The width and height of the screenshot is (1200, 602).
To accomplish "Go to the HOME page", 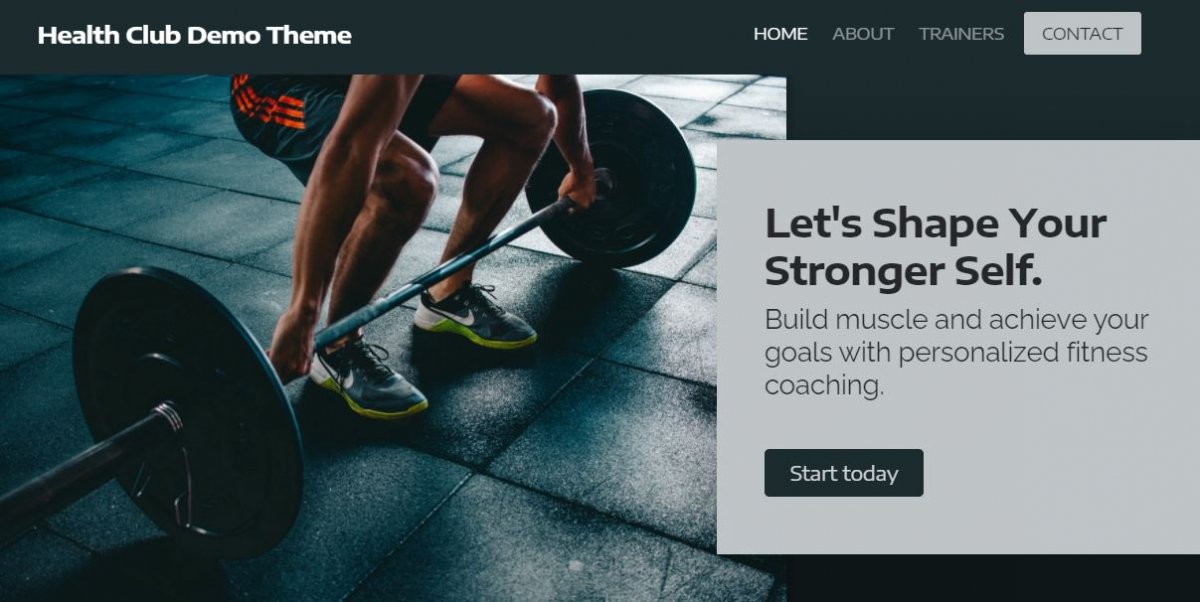I will click(x=780, y=34).
